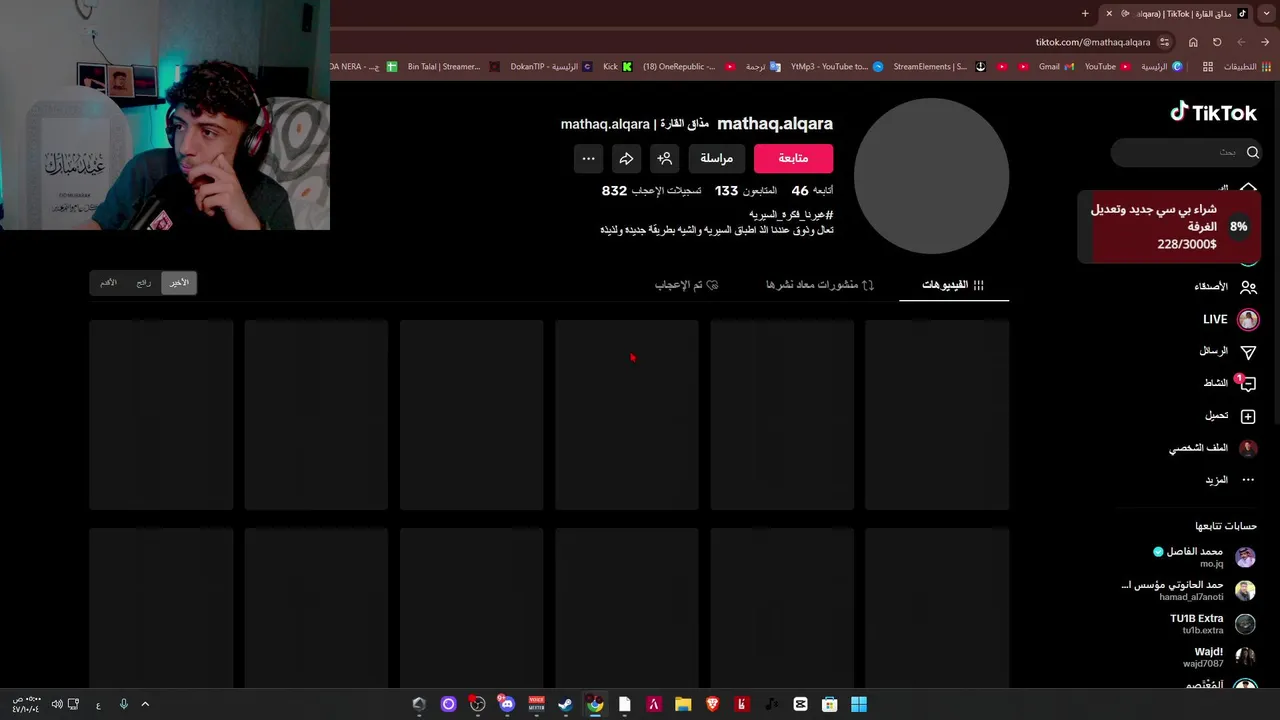Click the browser forward arrow
This screenshot has width=1280, height=720.
[x=1241, y=42]
